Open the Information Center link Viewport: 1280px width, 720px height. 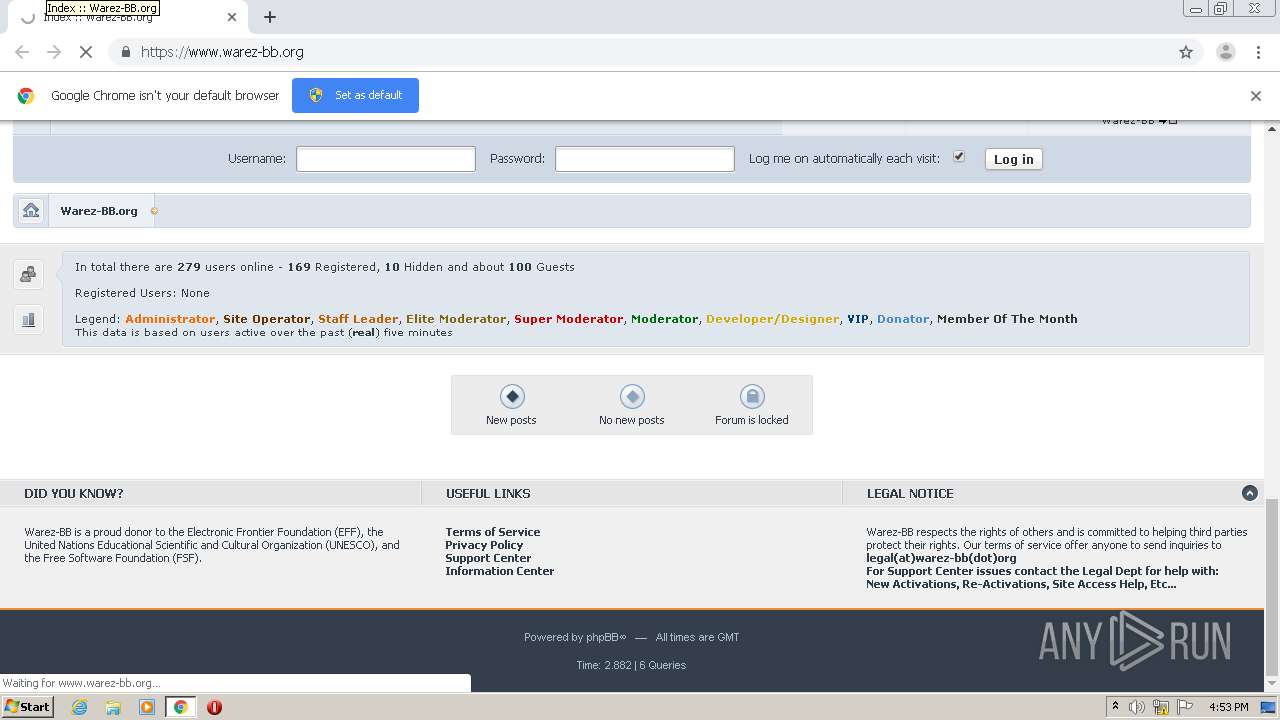pos(500,571)
